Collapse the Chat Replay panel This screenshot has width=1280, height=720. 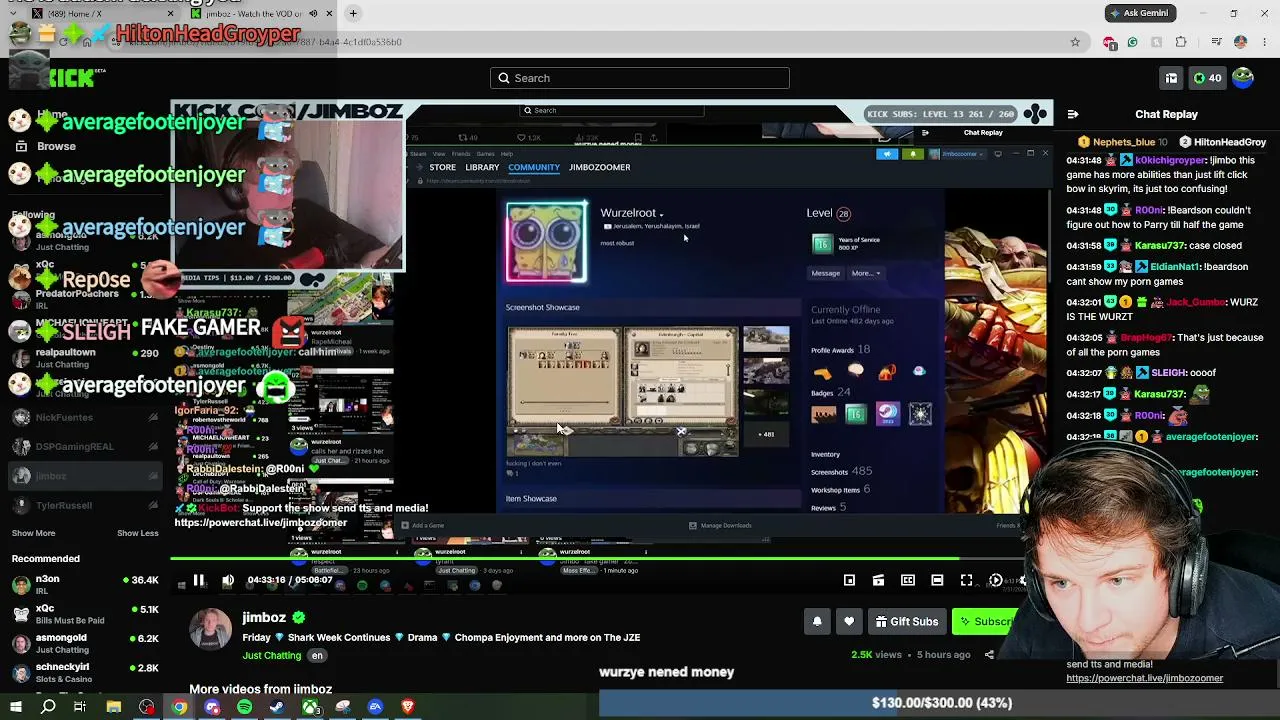[x=1072, y=115]
